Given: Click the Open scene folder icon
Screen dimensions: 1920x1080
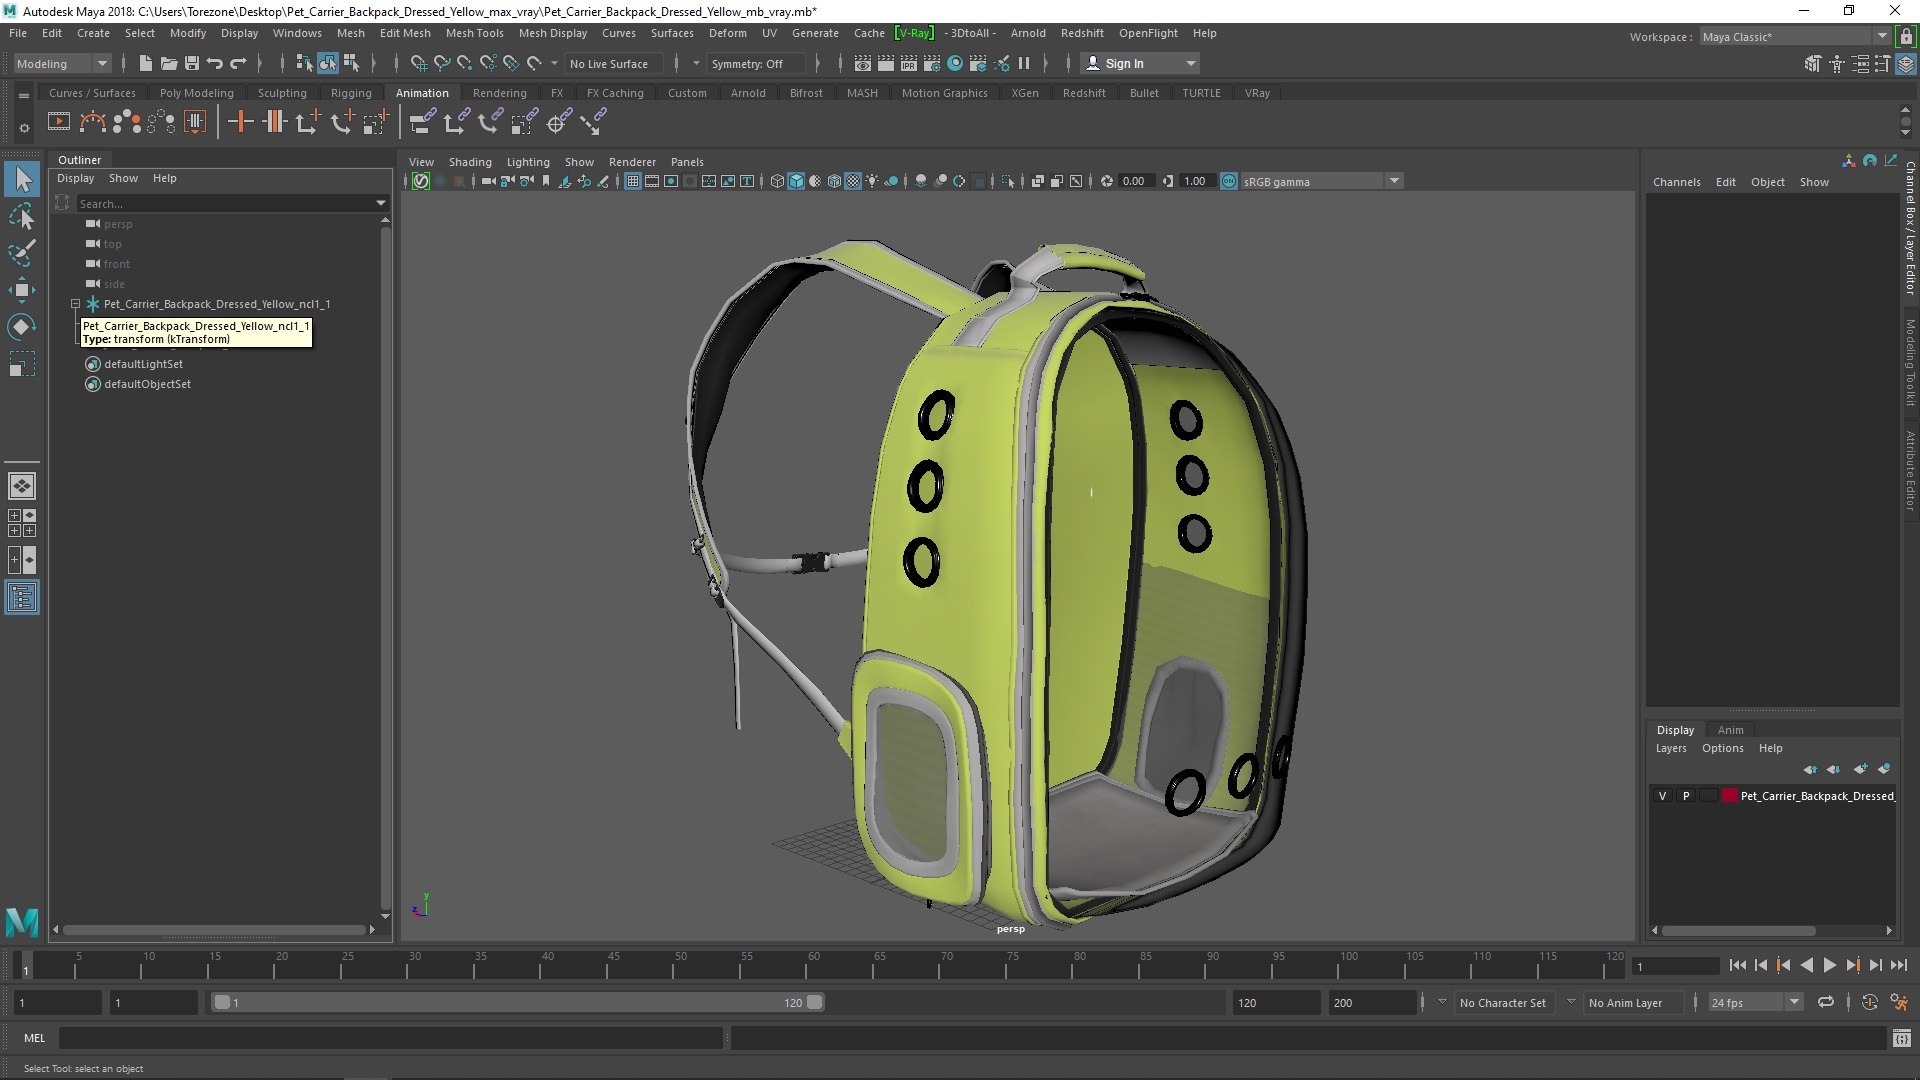Looking at the screenshot, I should point(168,63).
